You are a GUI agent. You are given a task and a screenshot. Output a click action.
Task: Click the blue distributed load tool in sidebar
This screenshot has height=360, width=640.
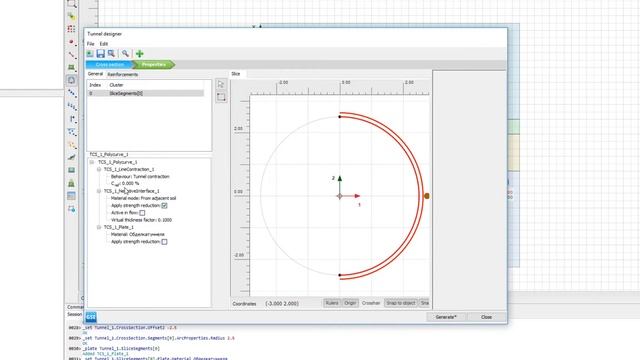point(72,106)
